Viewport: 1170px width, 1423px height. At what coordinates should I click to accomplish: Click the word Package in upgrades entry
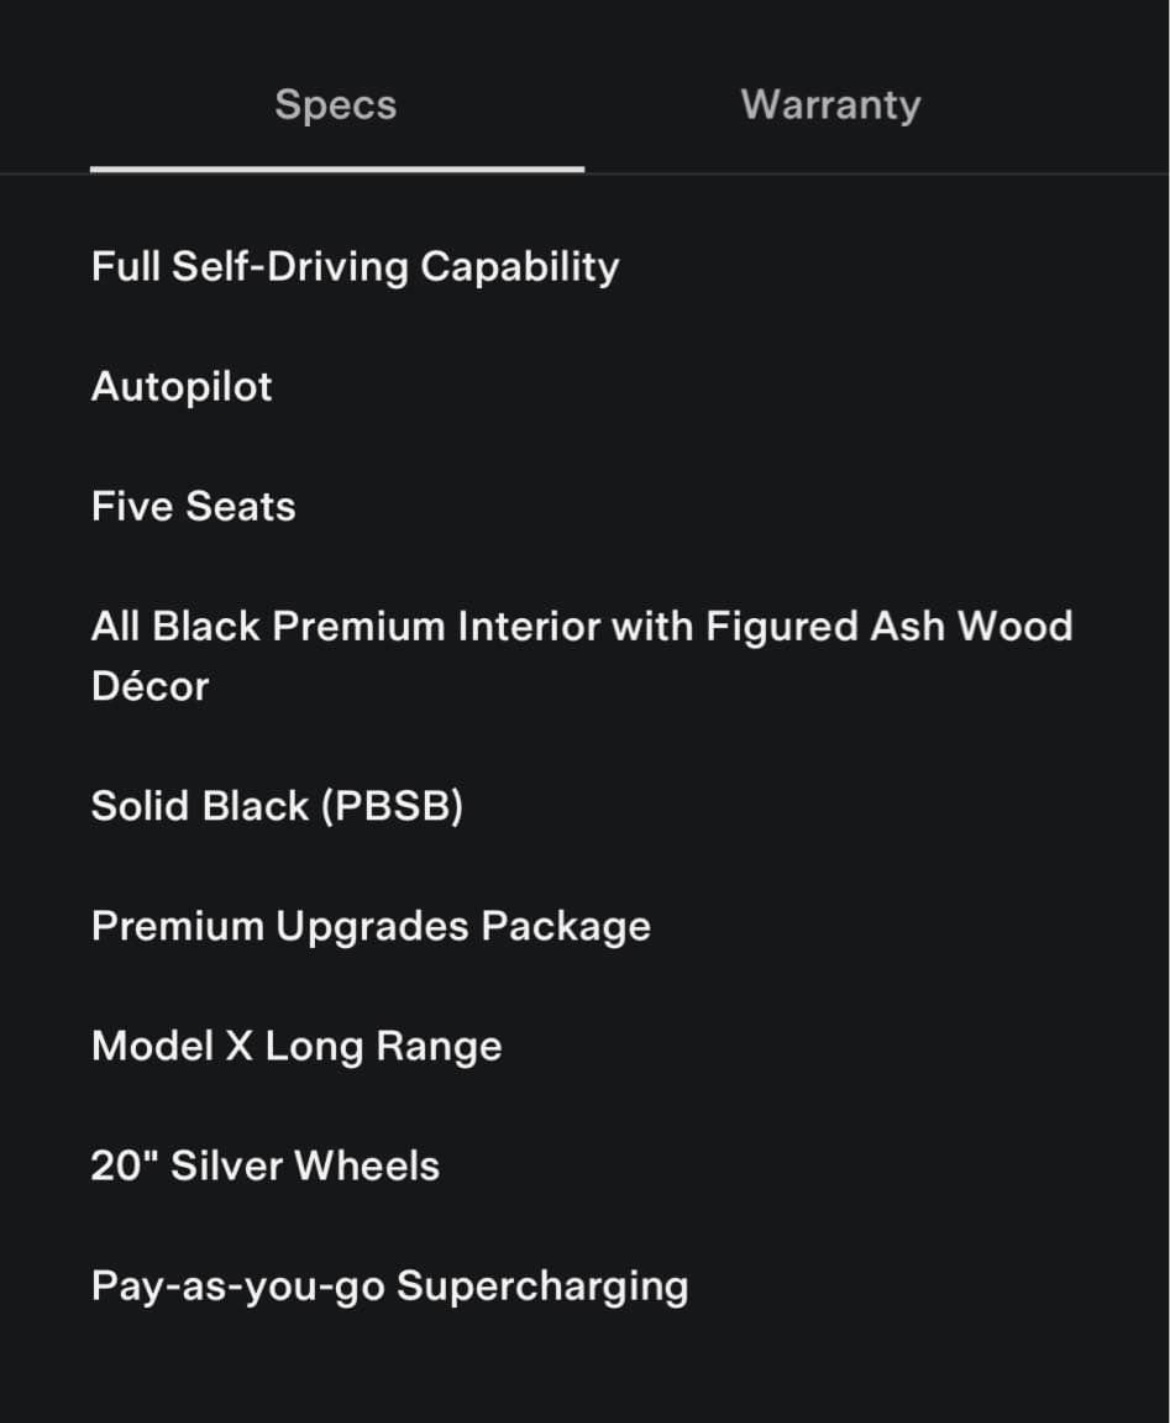(566, 927)
